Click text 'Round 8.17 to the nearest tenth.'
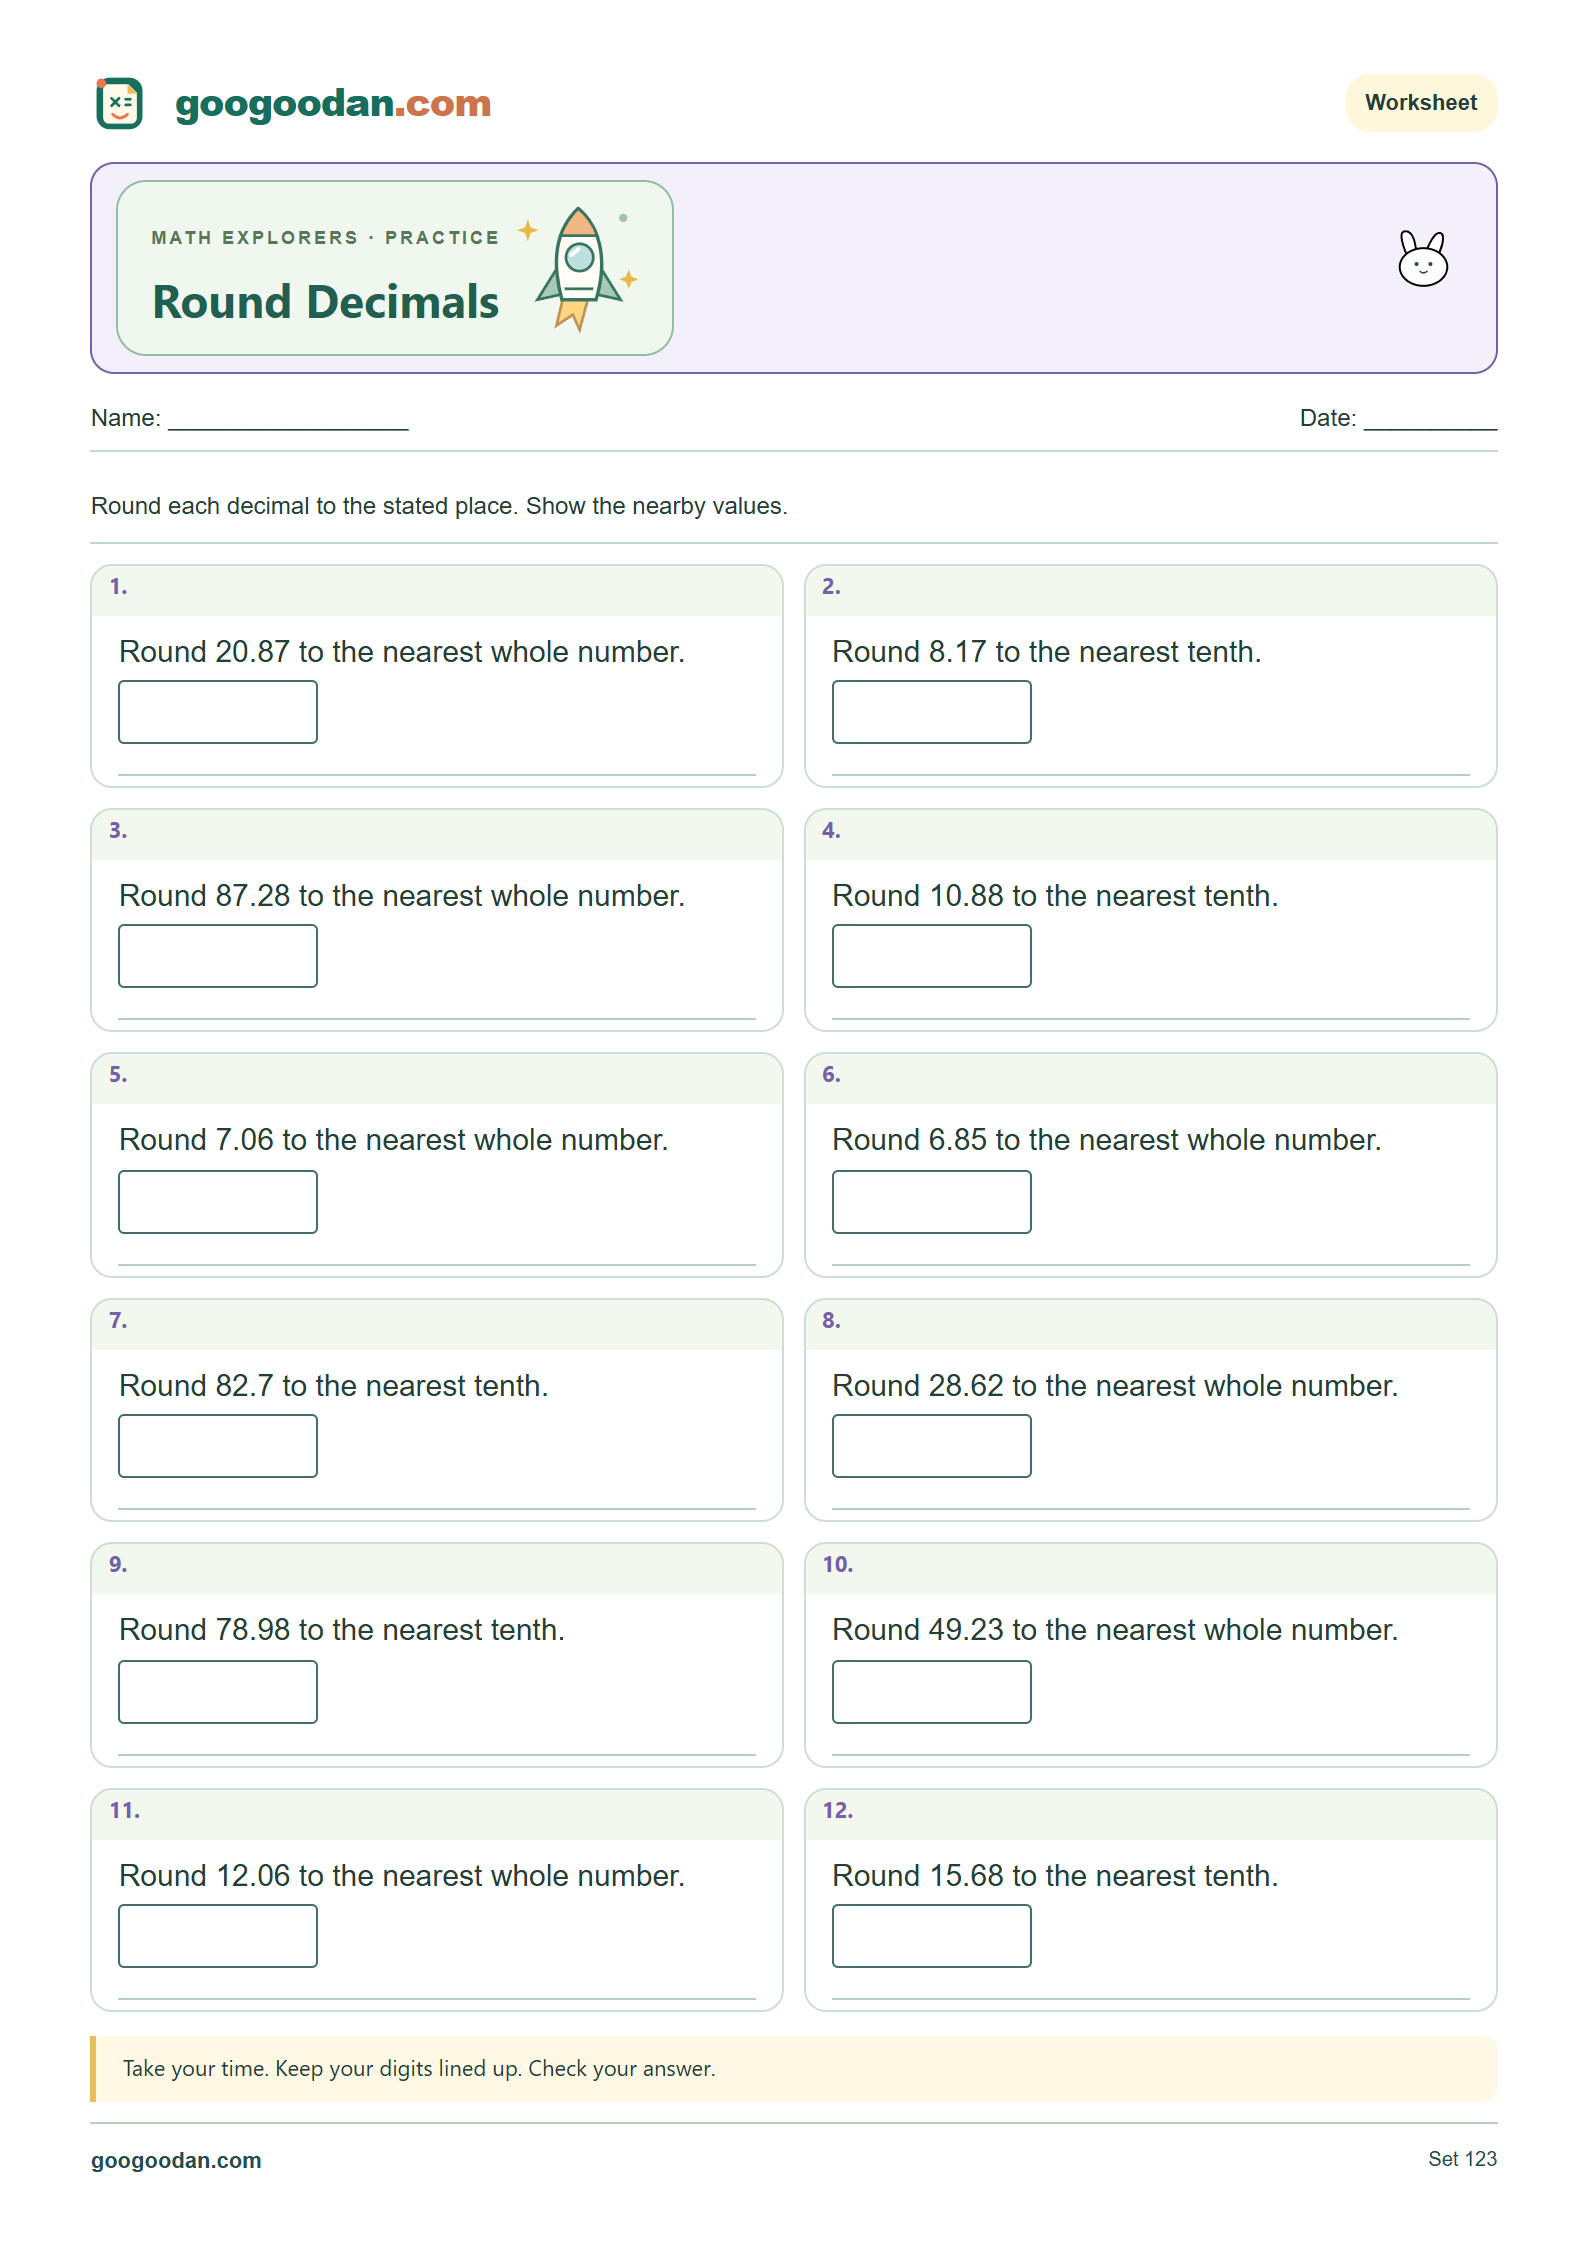Viewport: 1588px width, 2246px height. (1047, 652)
